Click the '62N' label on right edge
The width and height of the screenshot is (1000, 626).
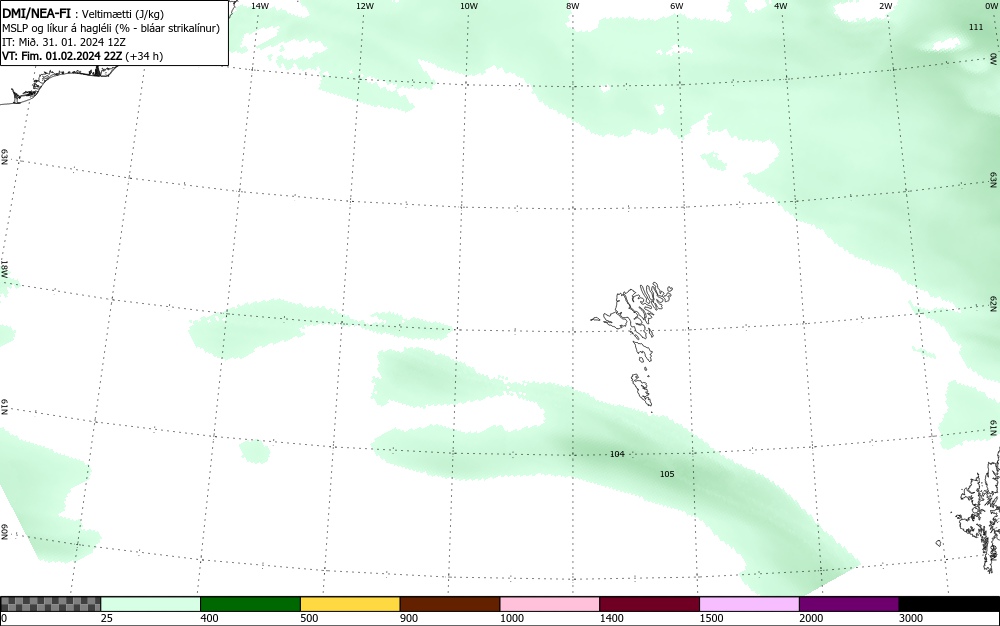pos(994,303)
